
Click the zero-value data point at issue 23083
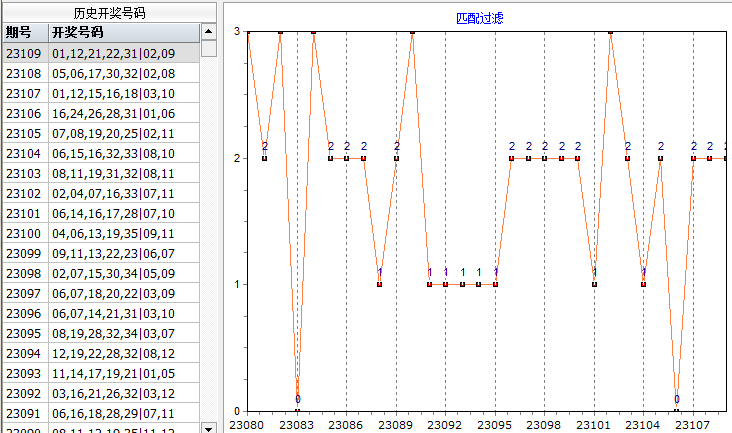[297, 410]
